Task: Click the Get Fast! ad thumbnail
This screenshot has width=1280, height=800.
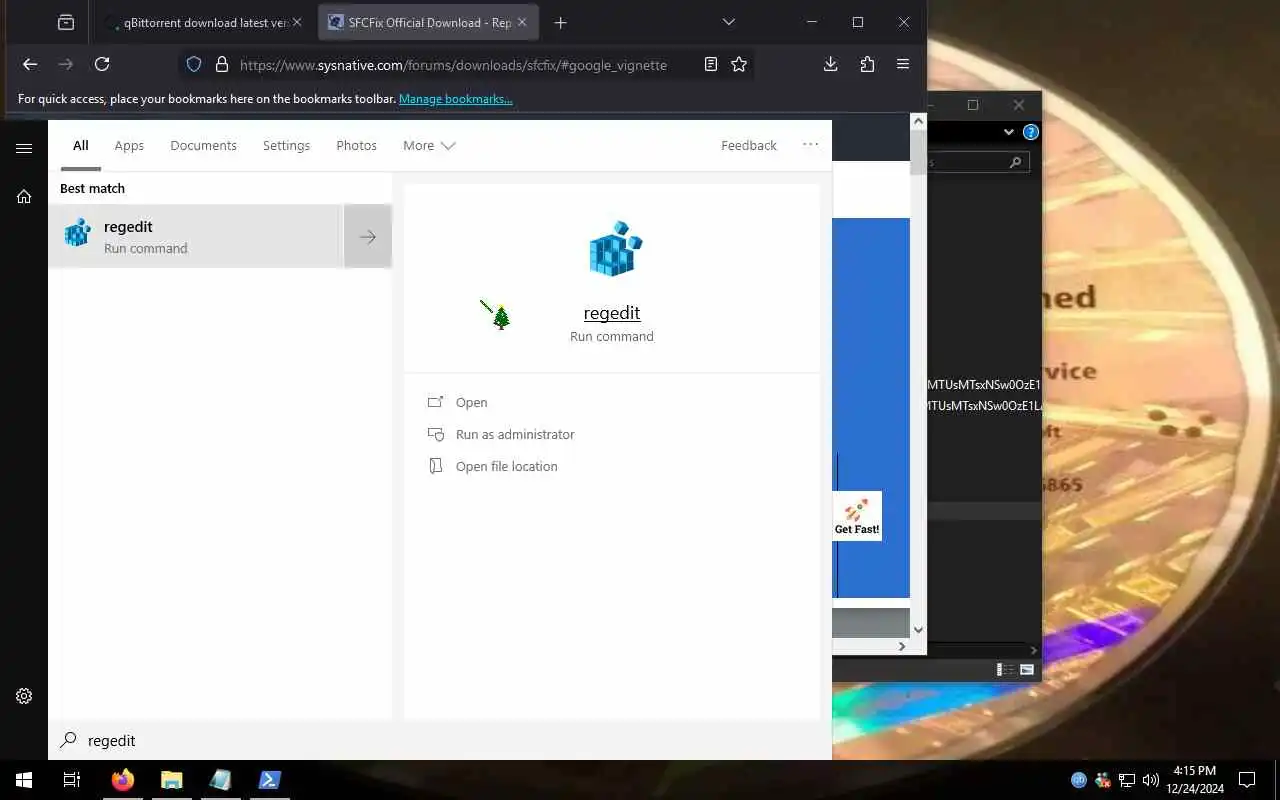Action: (857, 516)
